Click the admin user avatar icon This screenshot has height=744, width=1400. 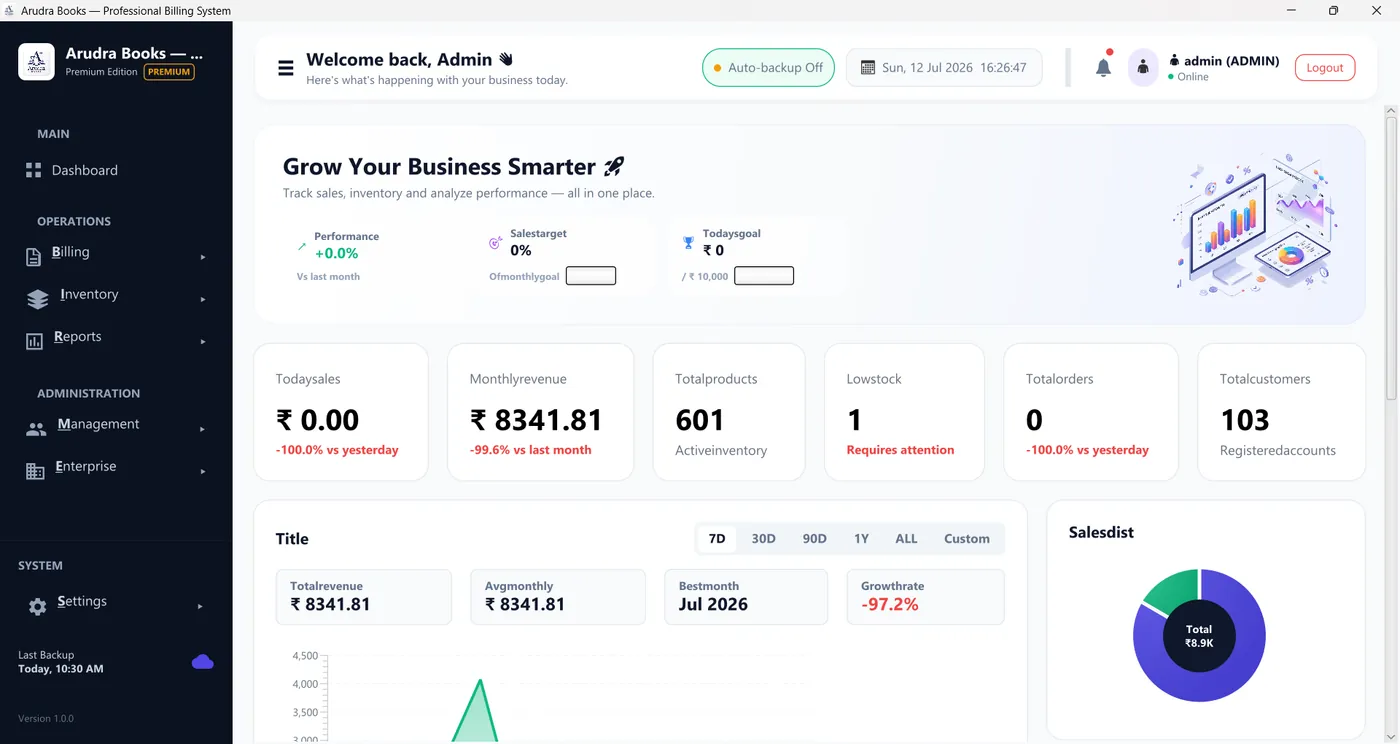tap(1143, 68)
